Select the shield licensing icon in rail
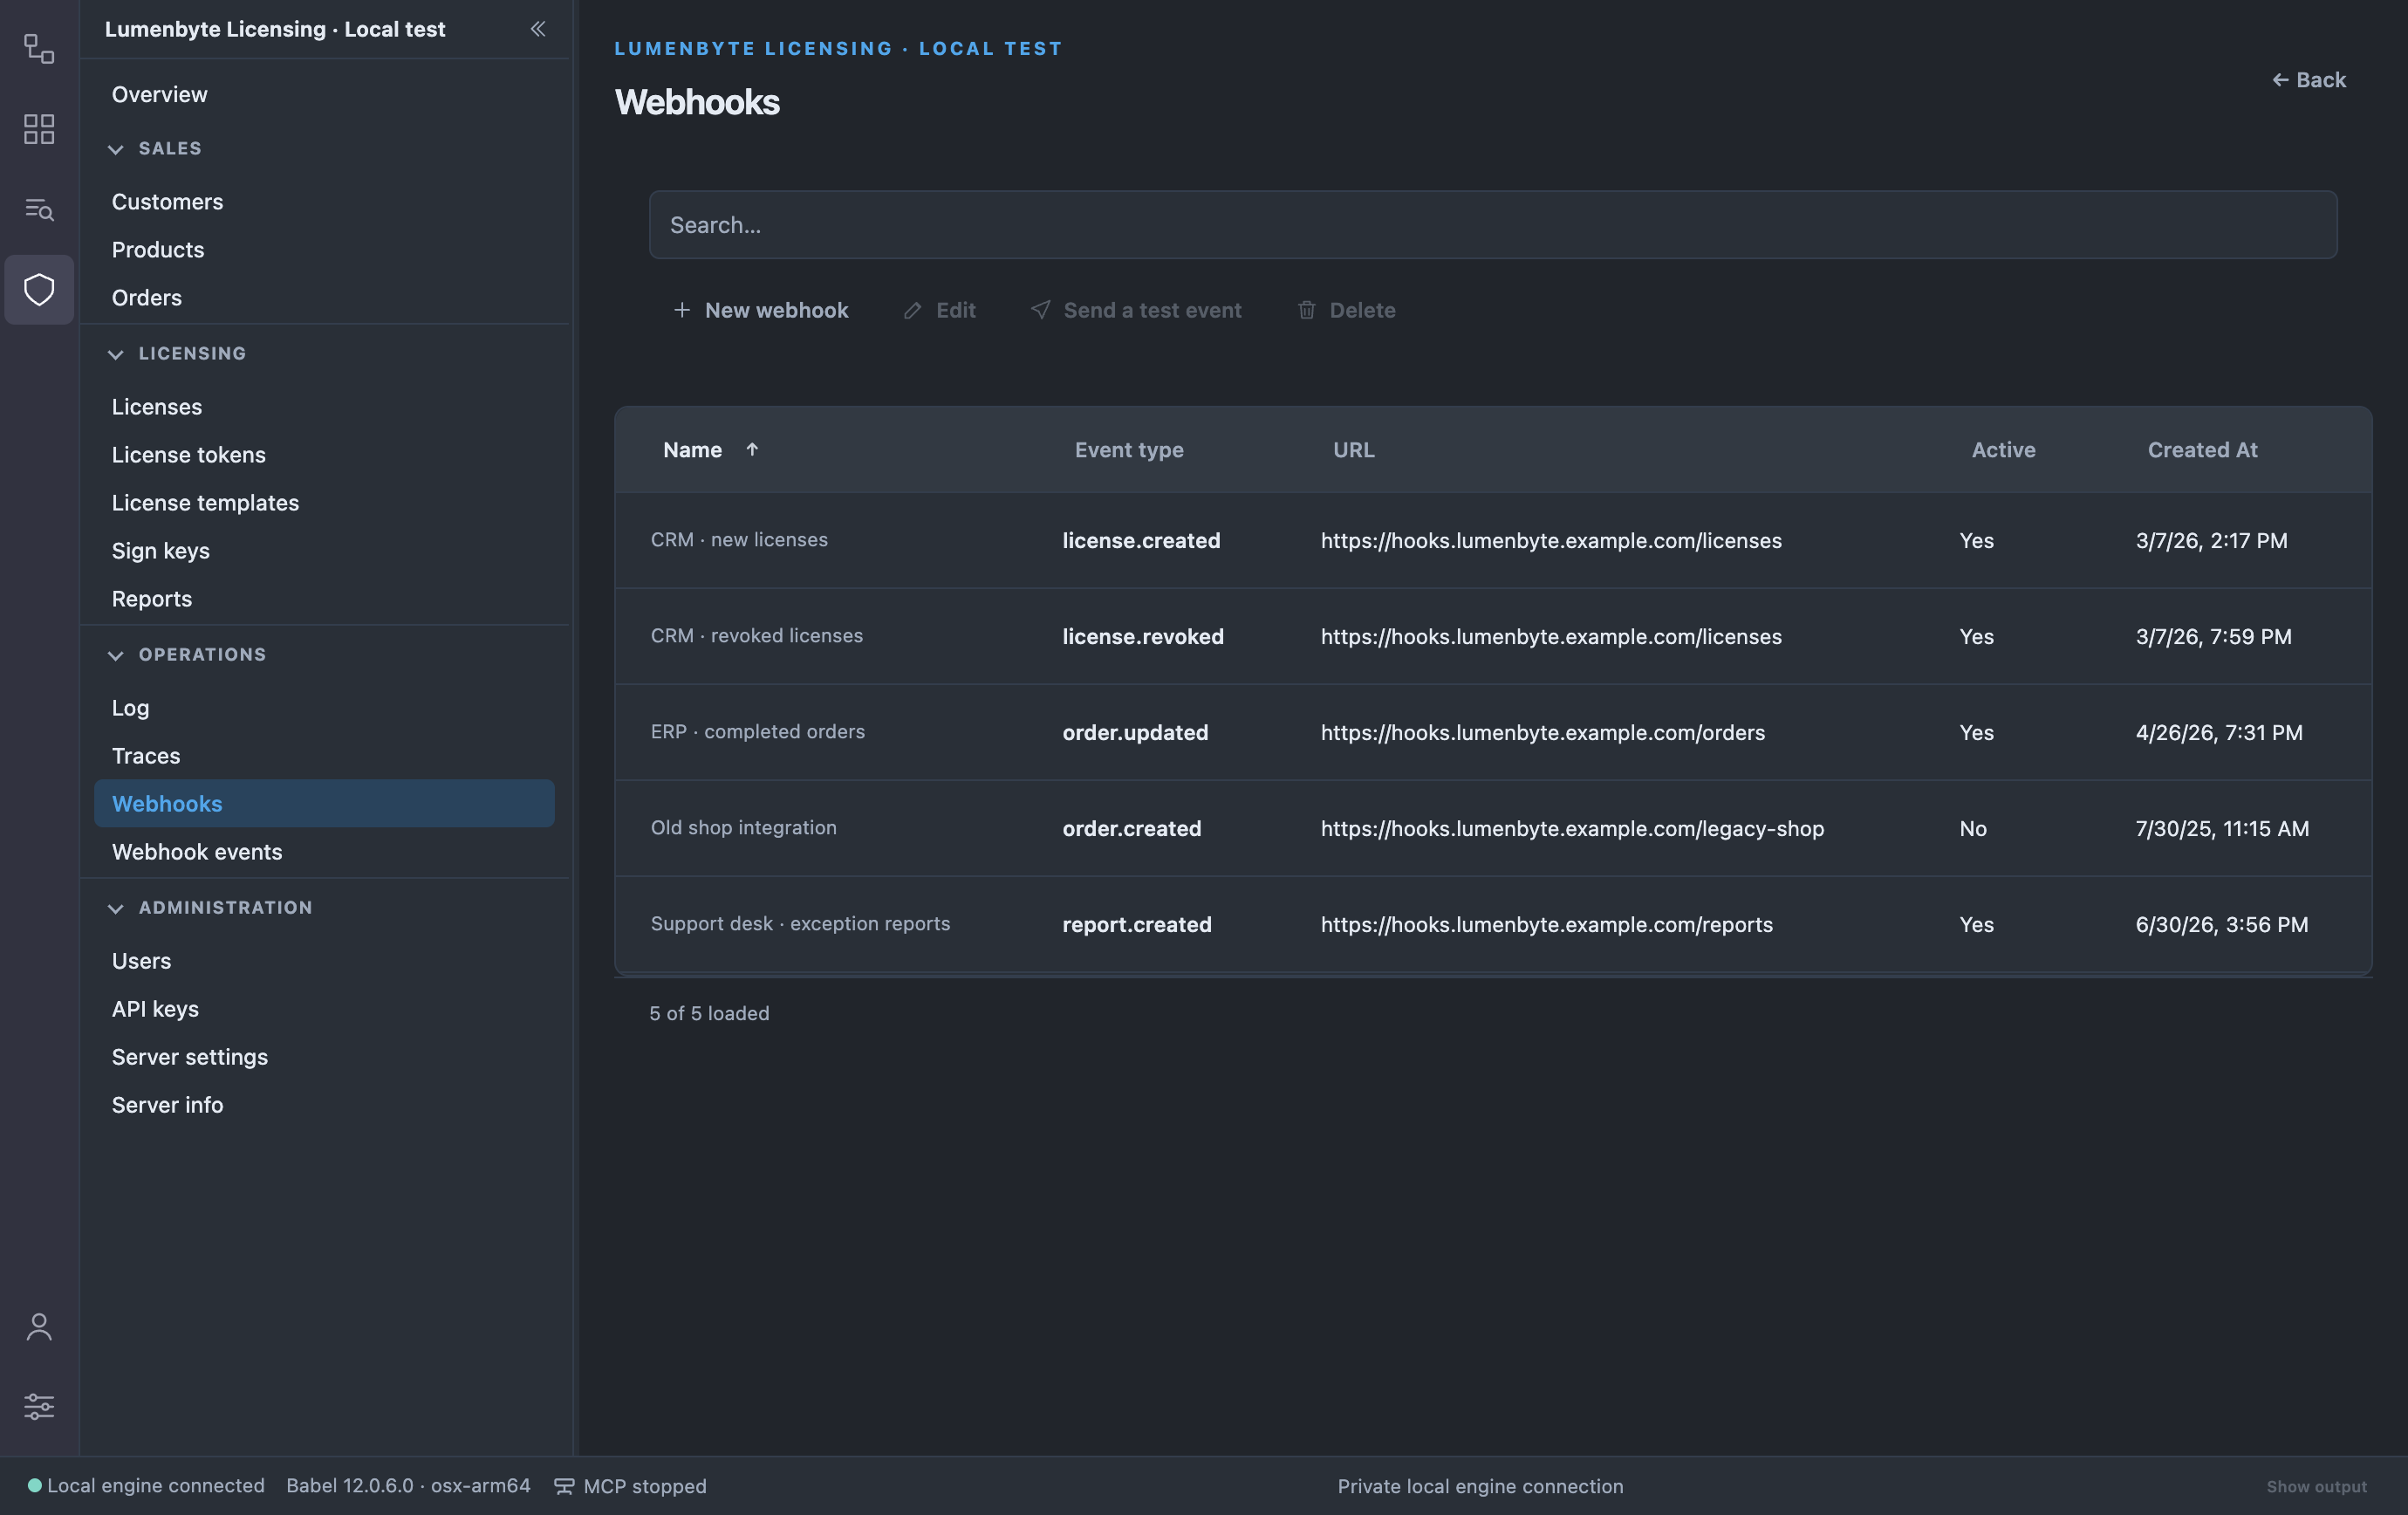 (39, 289)
